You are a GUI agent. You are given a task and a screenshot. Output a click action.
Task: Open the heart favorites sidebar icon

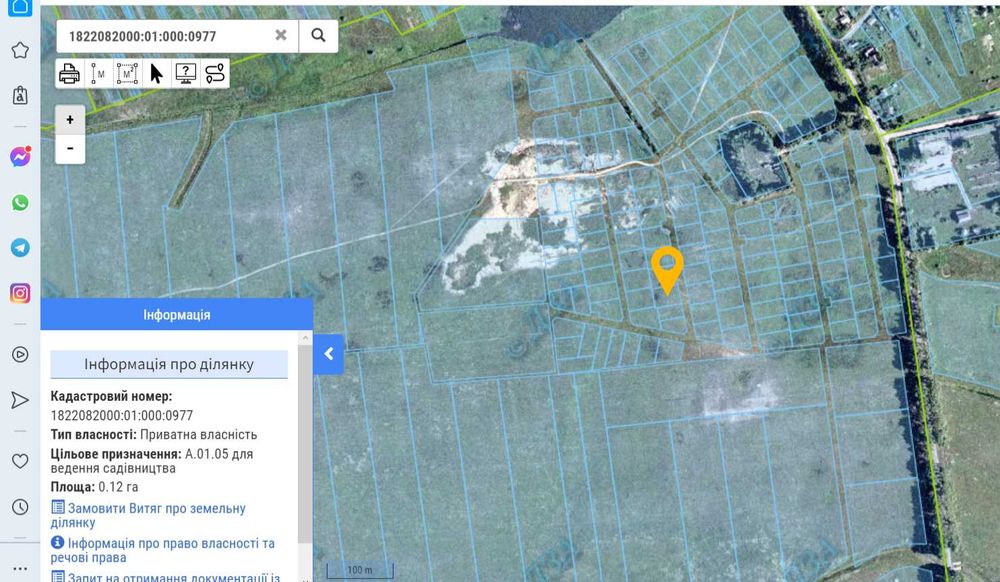20,461
